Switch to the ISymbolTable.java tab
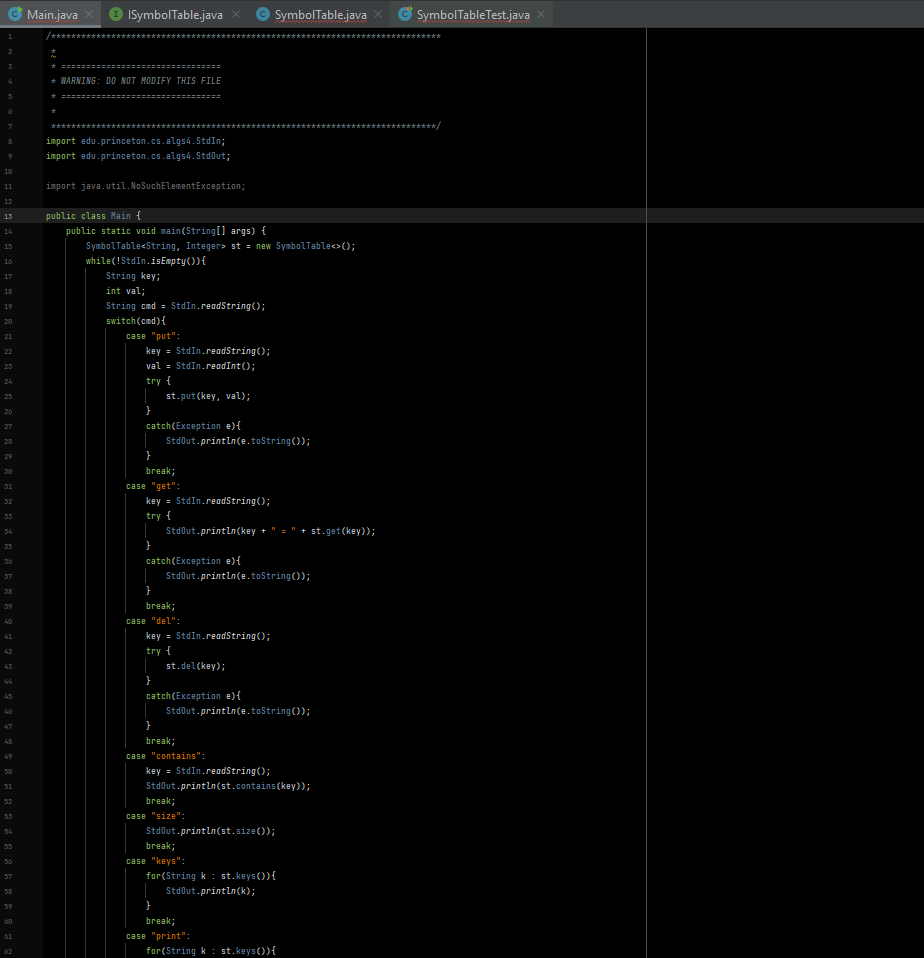 click(x=175, y=14)
